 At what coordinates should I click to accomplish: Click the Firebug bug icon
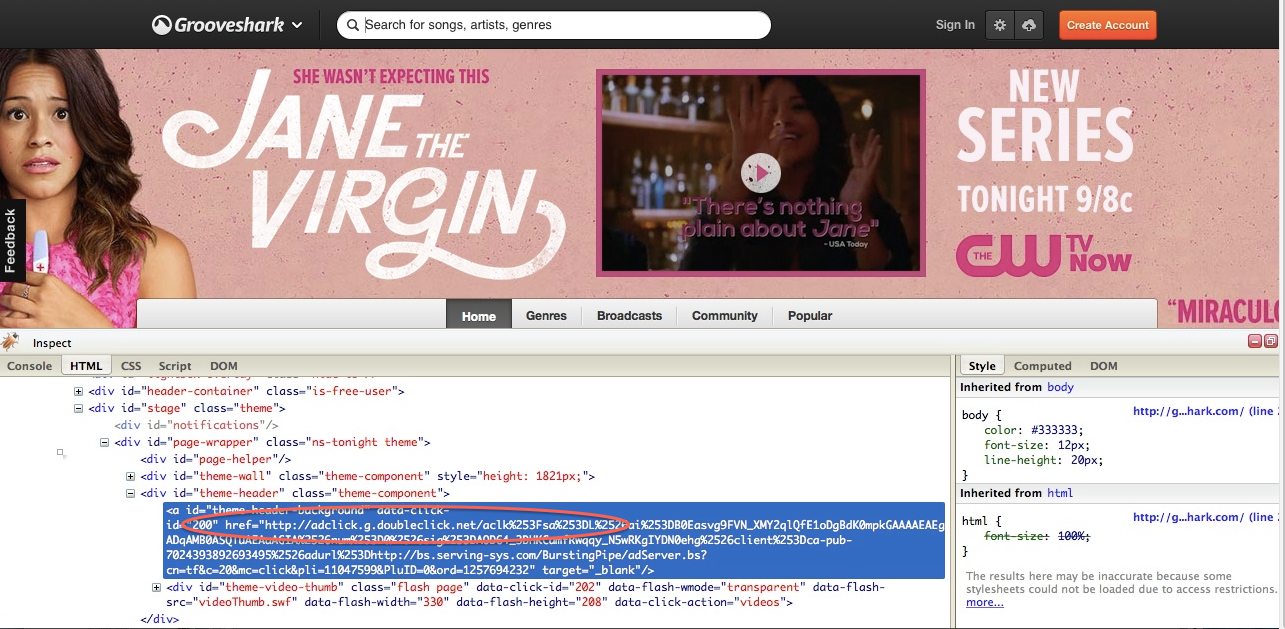(11, 343)
